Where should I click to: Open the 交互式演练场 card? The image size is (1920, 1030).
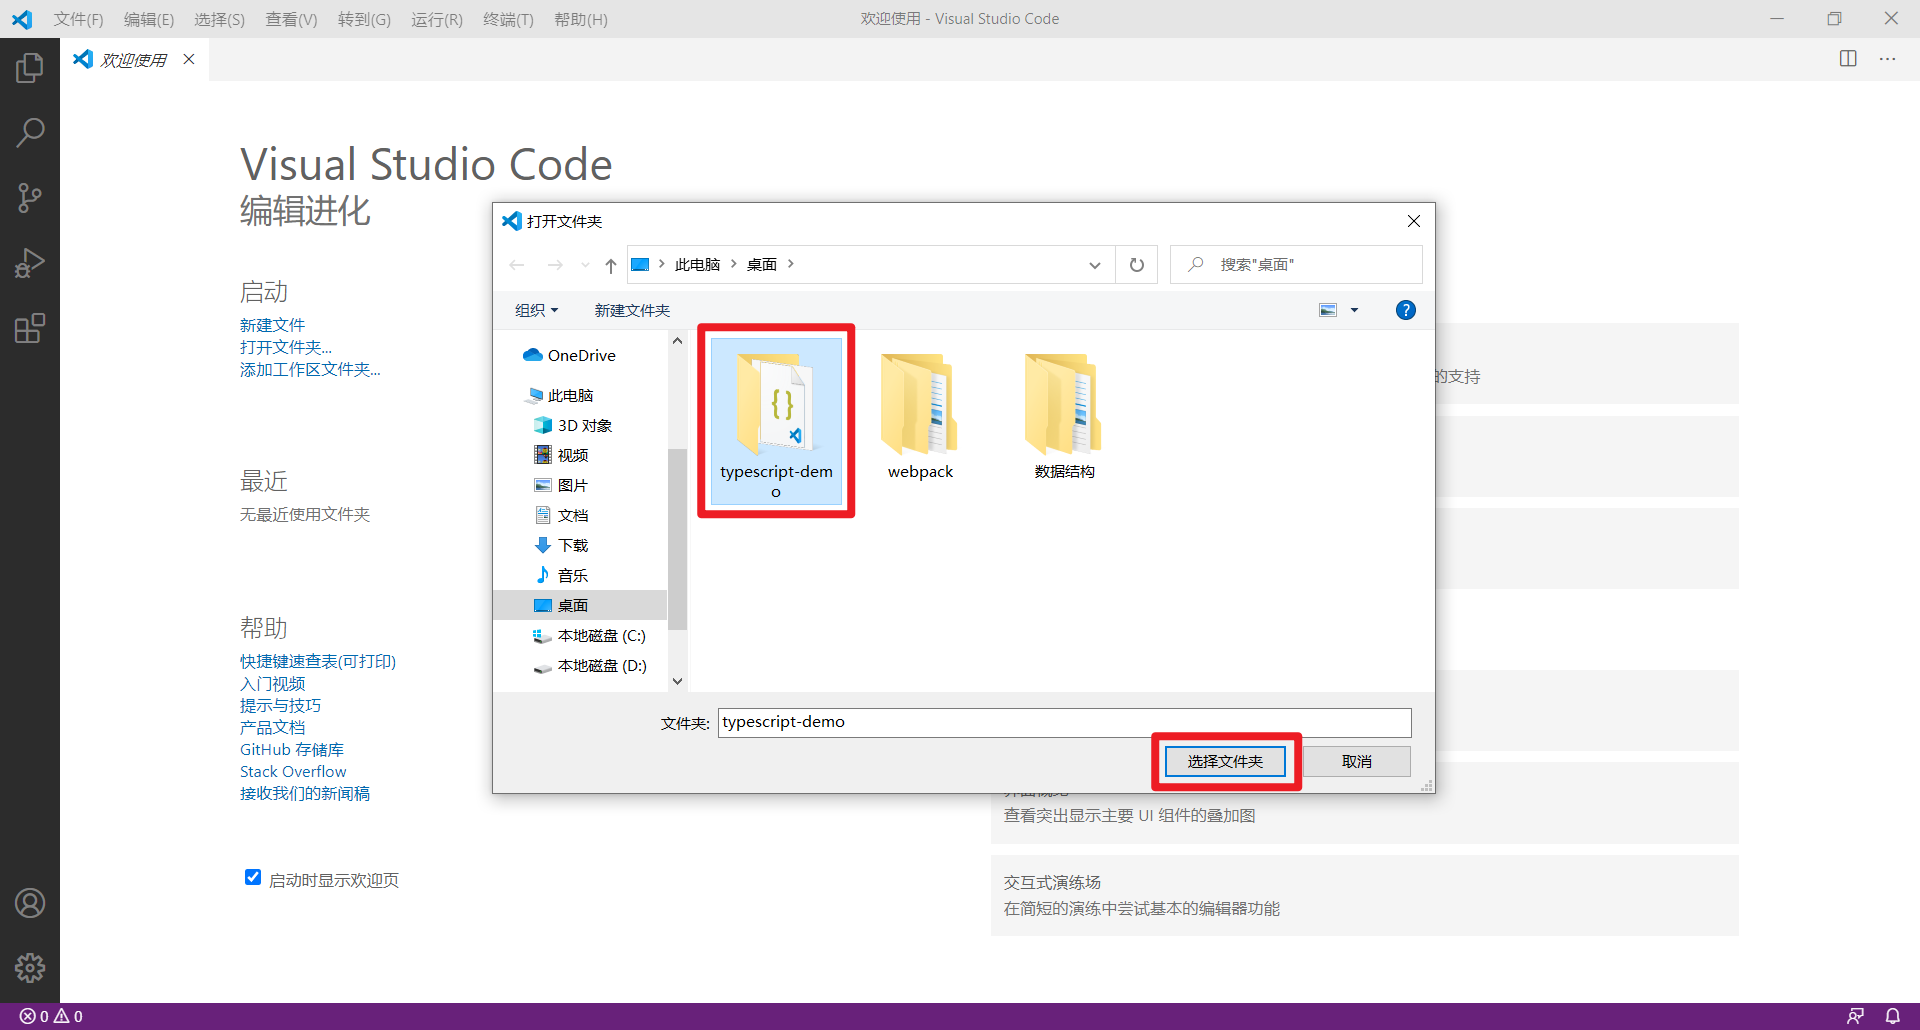coord(1364,895)
